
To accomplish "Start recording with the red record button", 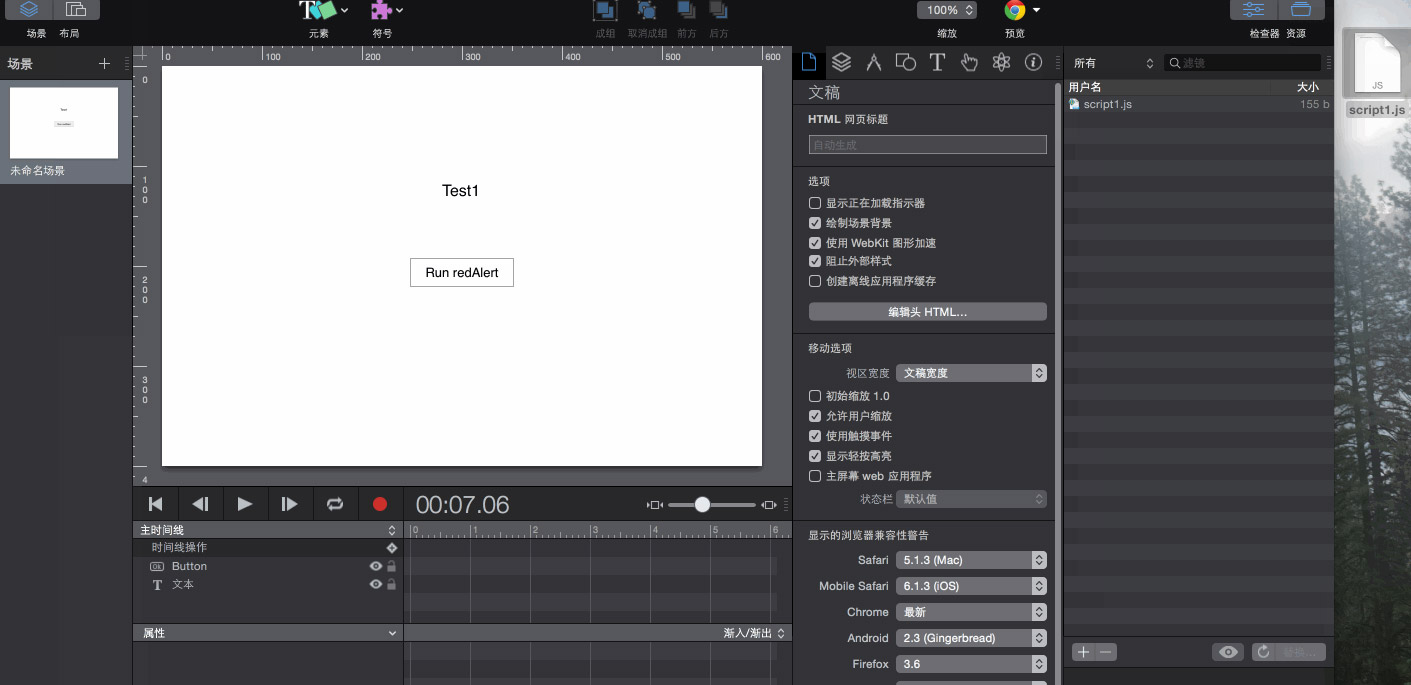I will tap(380, 504).
